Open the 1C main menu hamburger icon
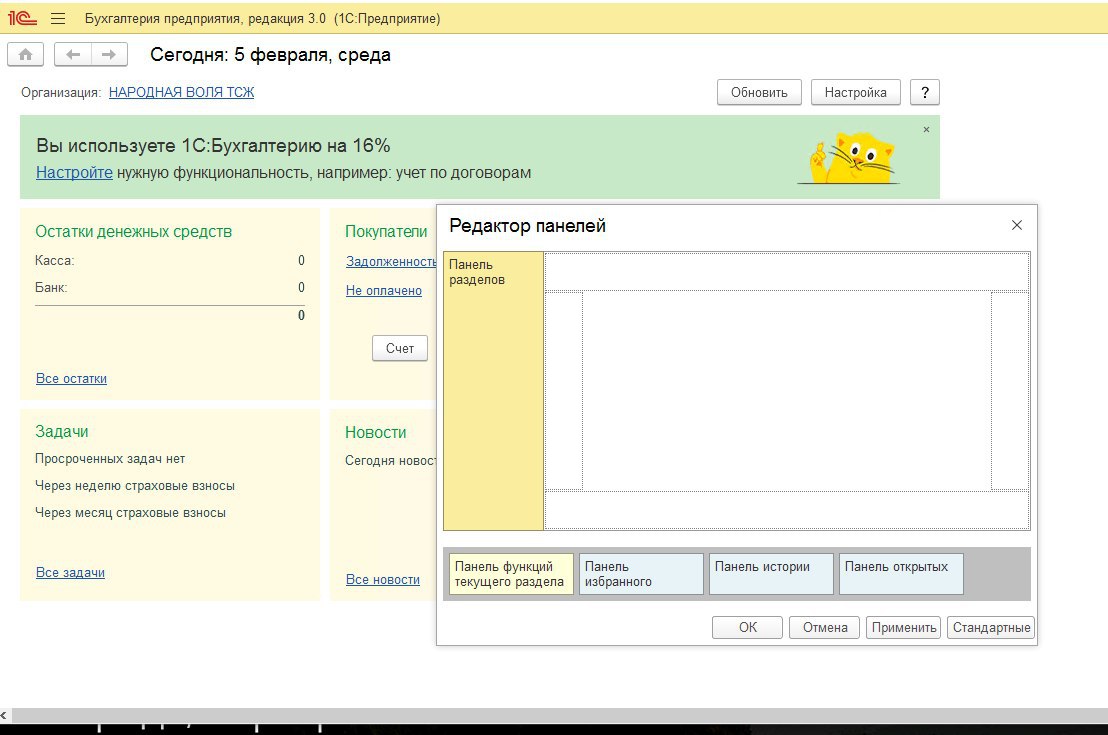Viewport: 1108px width, 735px height. coord(58,18)
